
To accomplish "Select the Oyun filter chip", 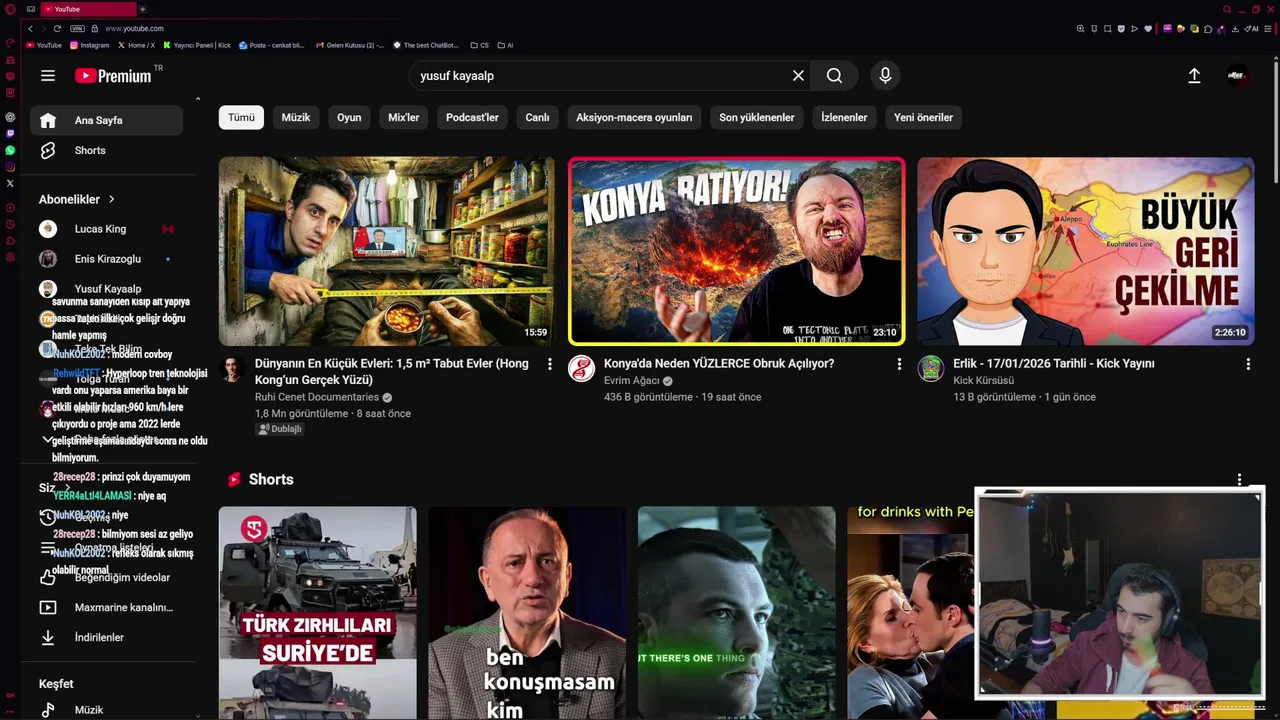I will coord(349,117).
